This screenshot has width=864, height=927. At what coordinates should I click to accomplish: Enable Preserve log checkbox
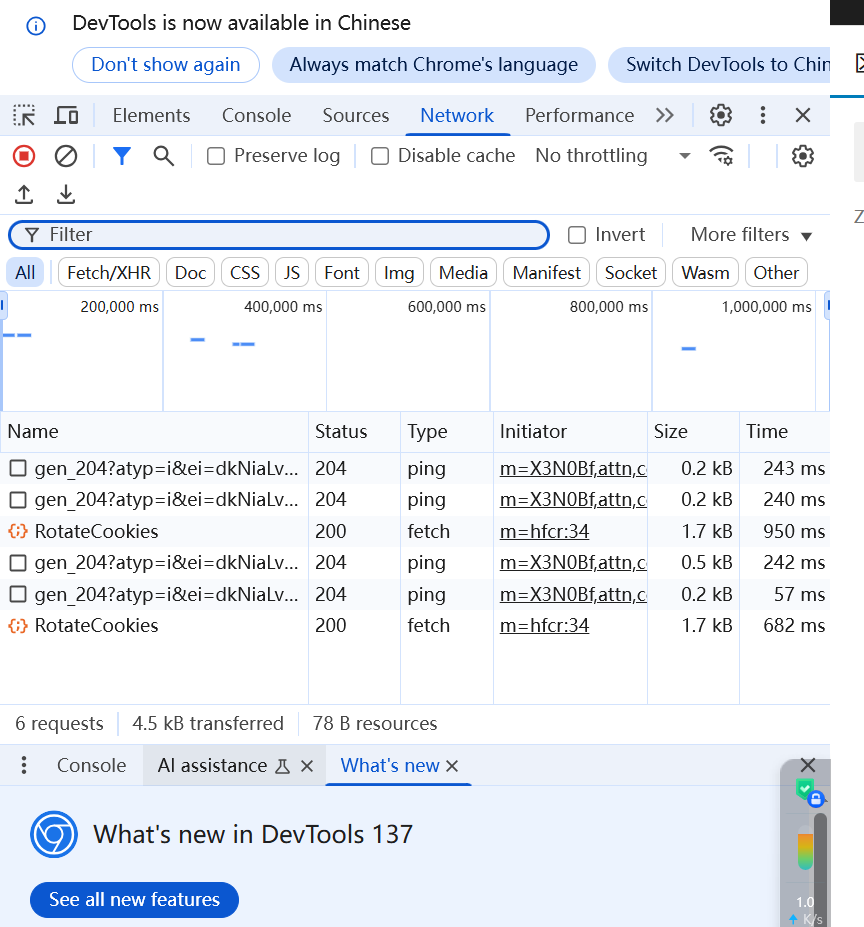pos(216,156)
